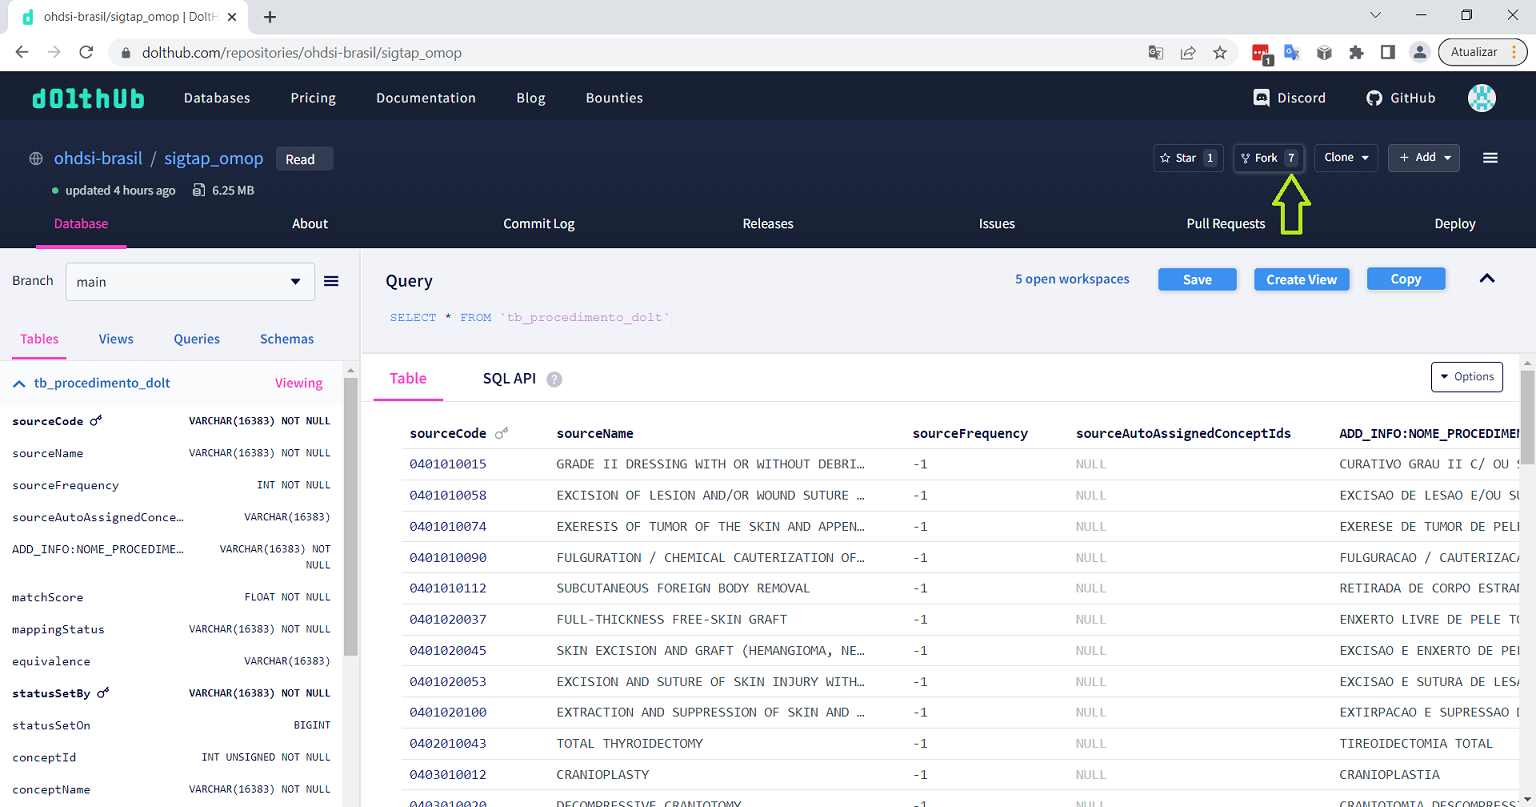The height and width of the screenshot is (807, 1536).
Task: Fork the sigtap_omop repository
Action: coord(1268,158)
